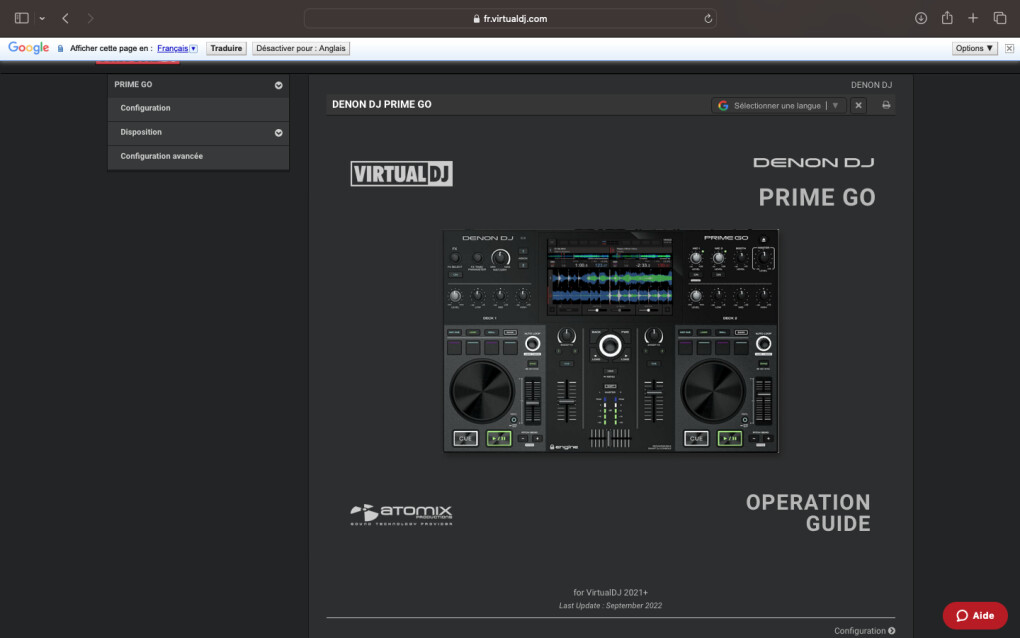Click the DENON DJ PRIME GO title
The height and width of the screenshot is (638, 1020).
(382, 105)
